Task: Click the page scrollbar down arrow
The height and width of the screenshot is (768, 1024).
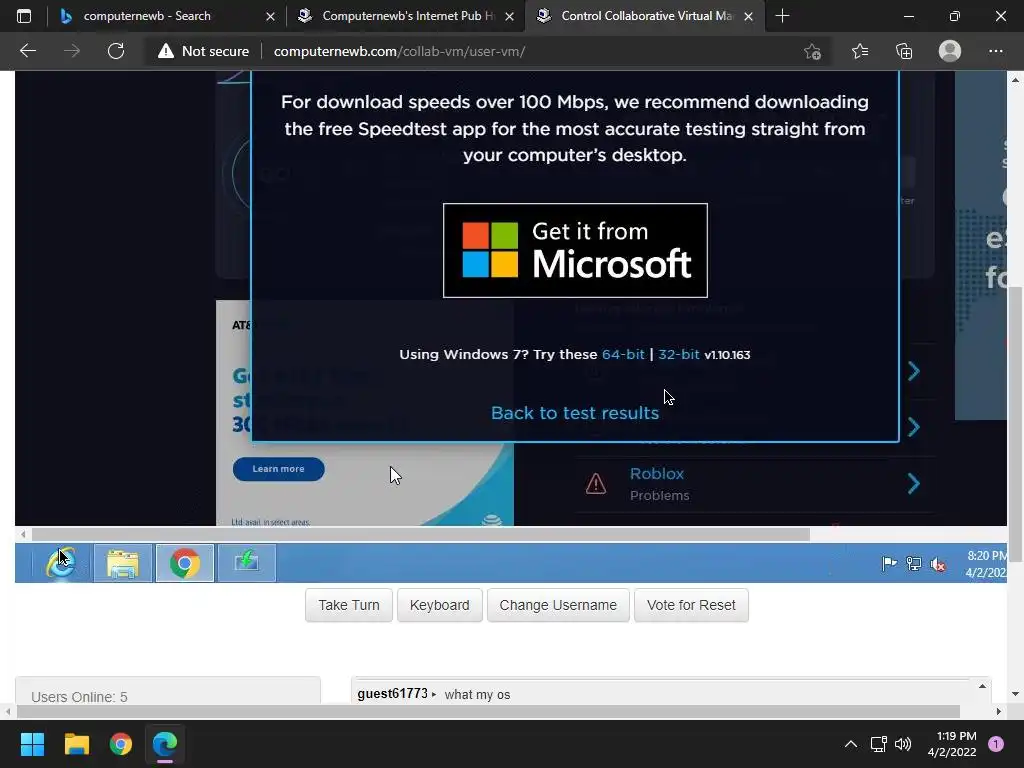Action: pos(1015,694)
